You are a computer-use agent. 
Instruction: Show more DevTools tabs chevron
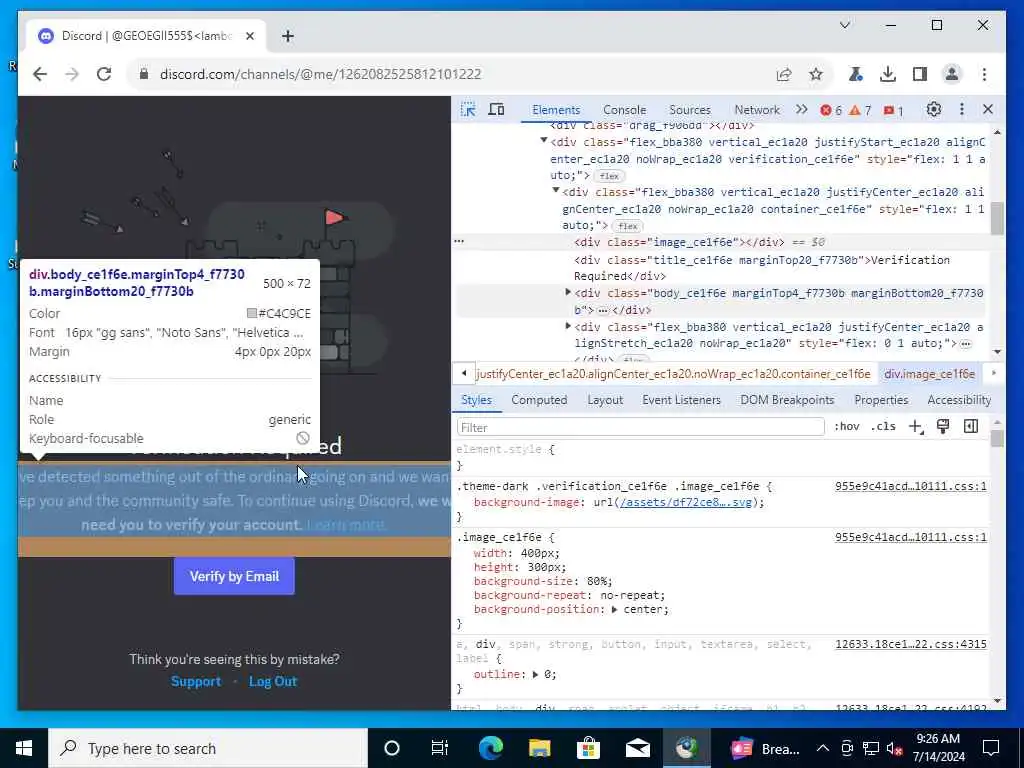pos(801,109)
